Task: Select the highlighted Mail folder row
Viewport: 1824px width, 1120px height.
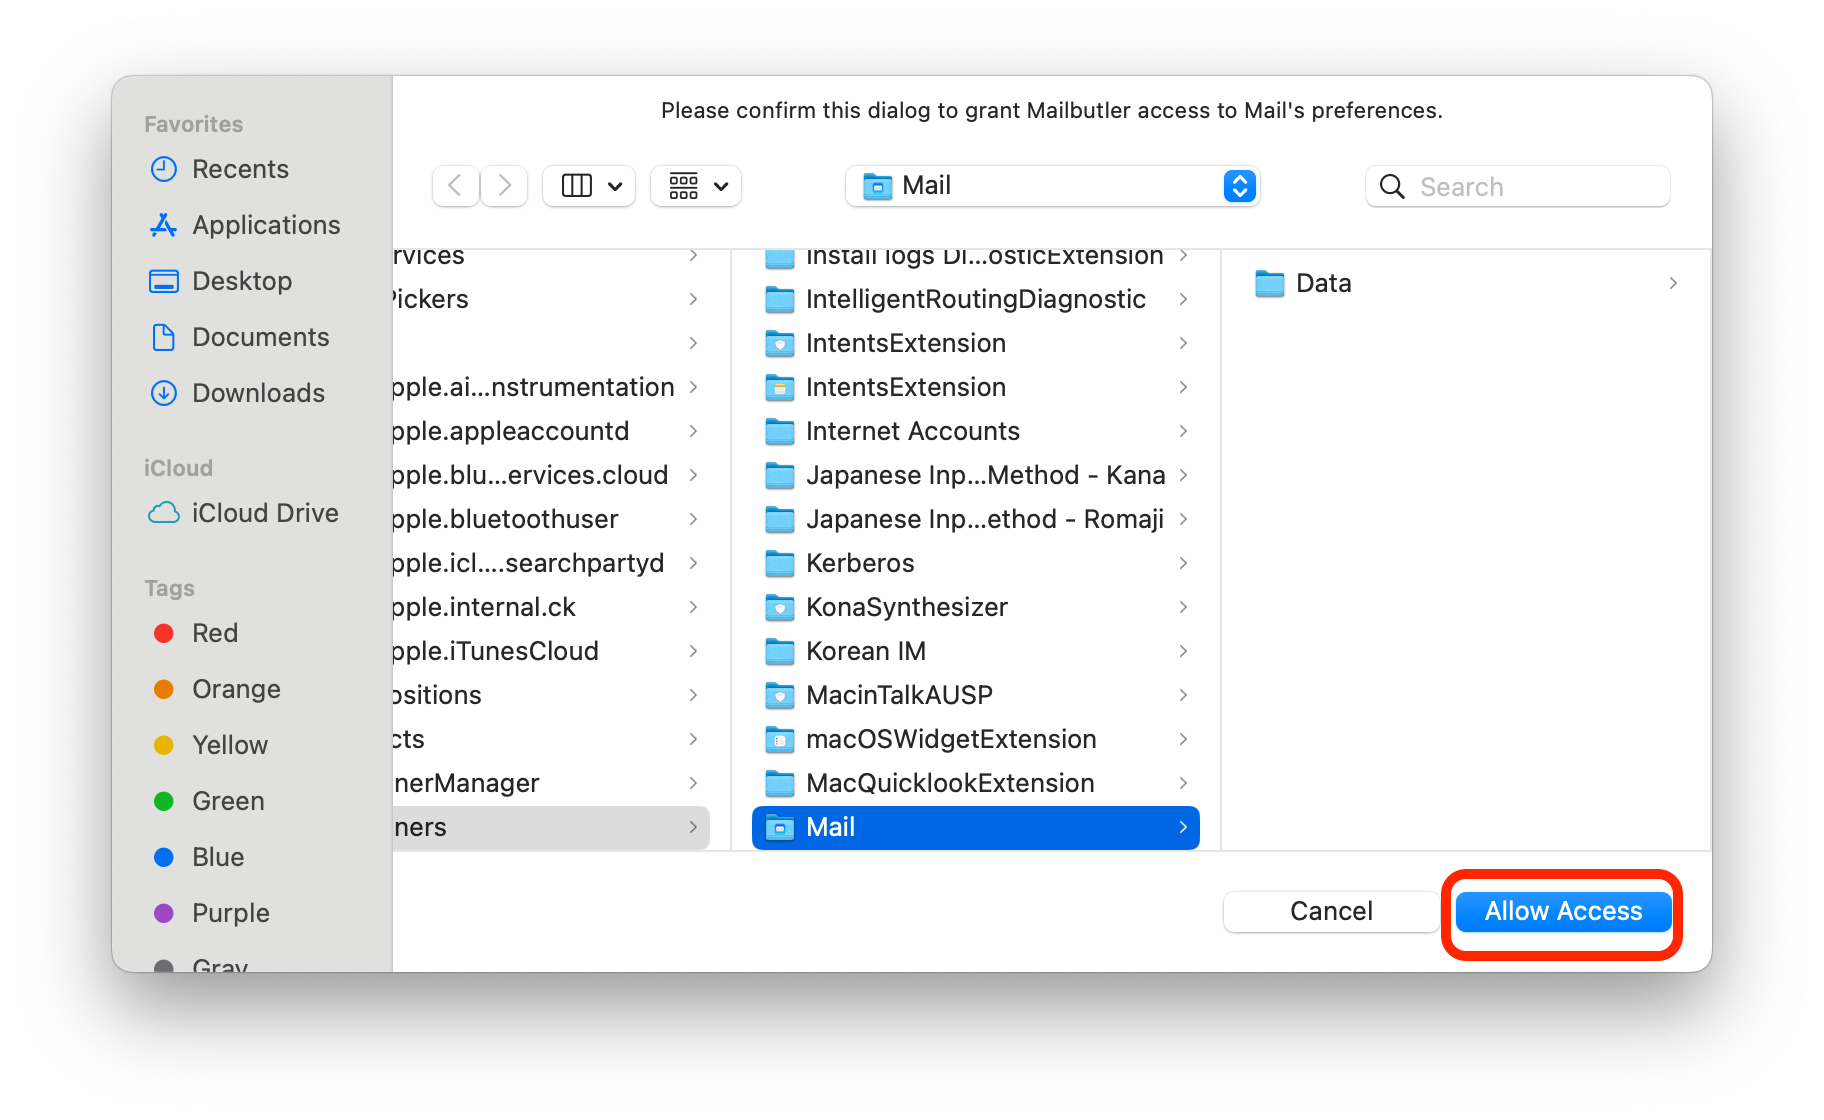Action: tap(976, 827)
